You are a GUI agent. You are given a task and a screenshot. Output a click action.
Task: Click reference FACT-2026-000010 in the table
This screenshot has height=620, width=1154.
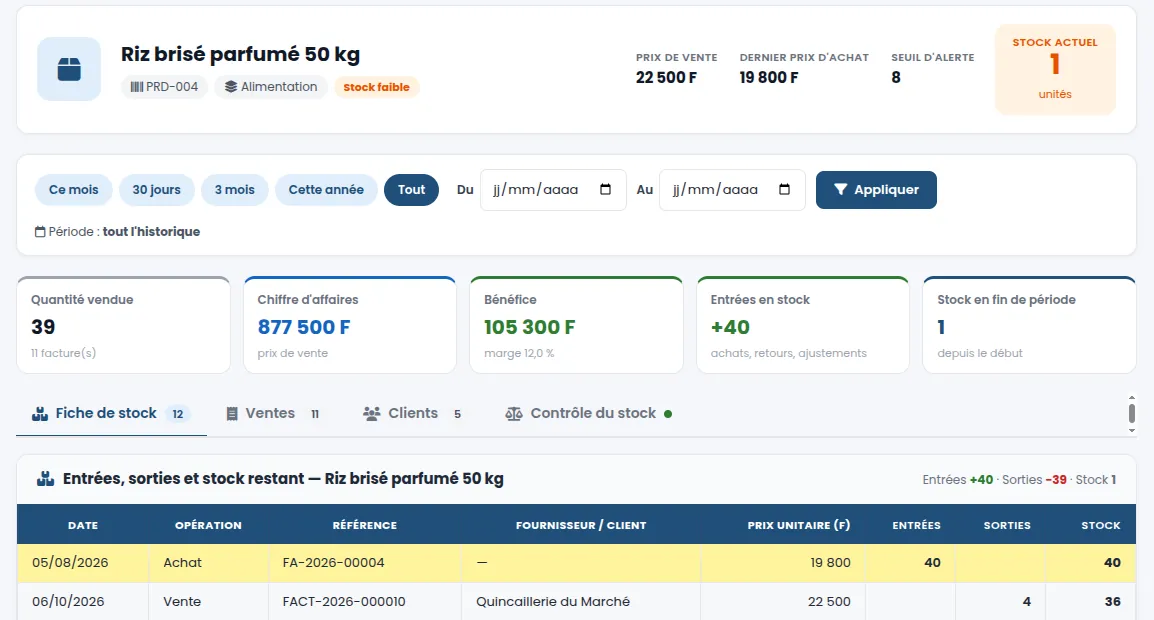pyautogui.click(x=344, y=602)
